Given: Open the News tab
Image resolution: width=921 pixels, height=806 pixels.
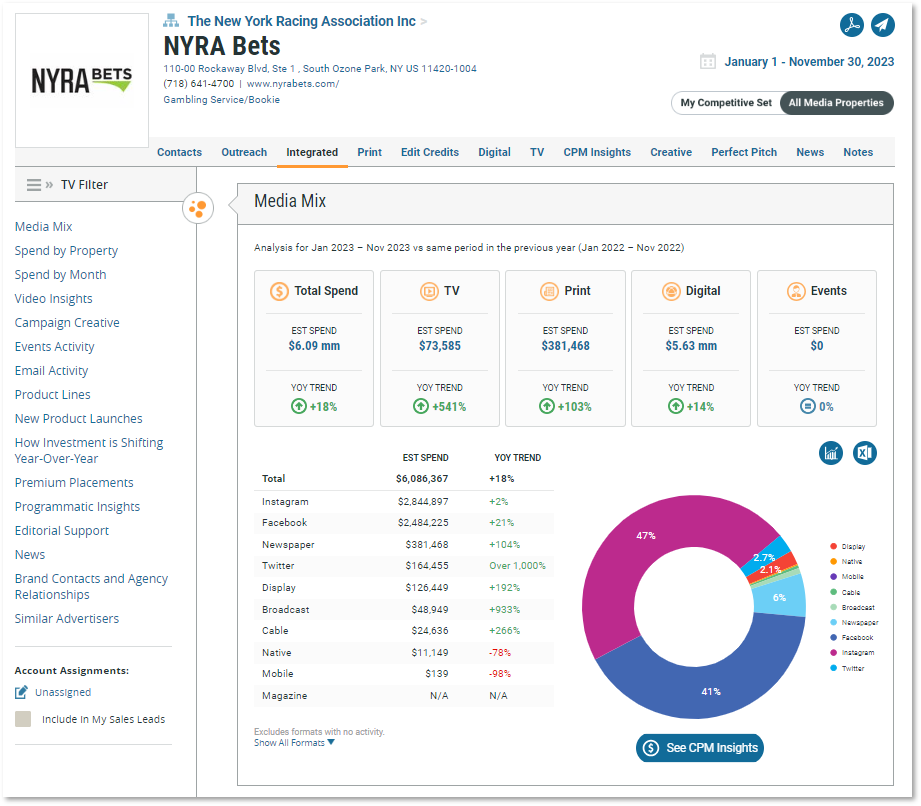Looking at the screenshot, I should (x=810, y=152).
